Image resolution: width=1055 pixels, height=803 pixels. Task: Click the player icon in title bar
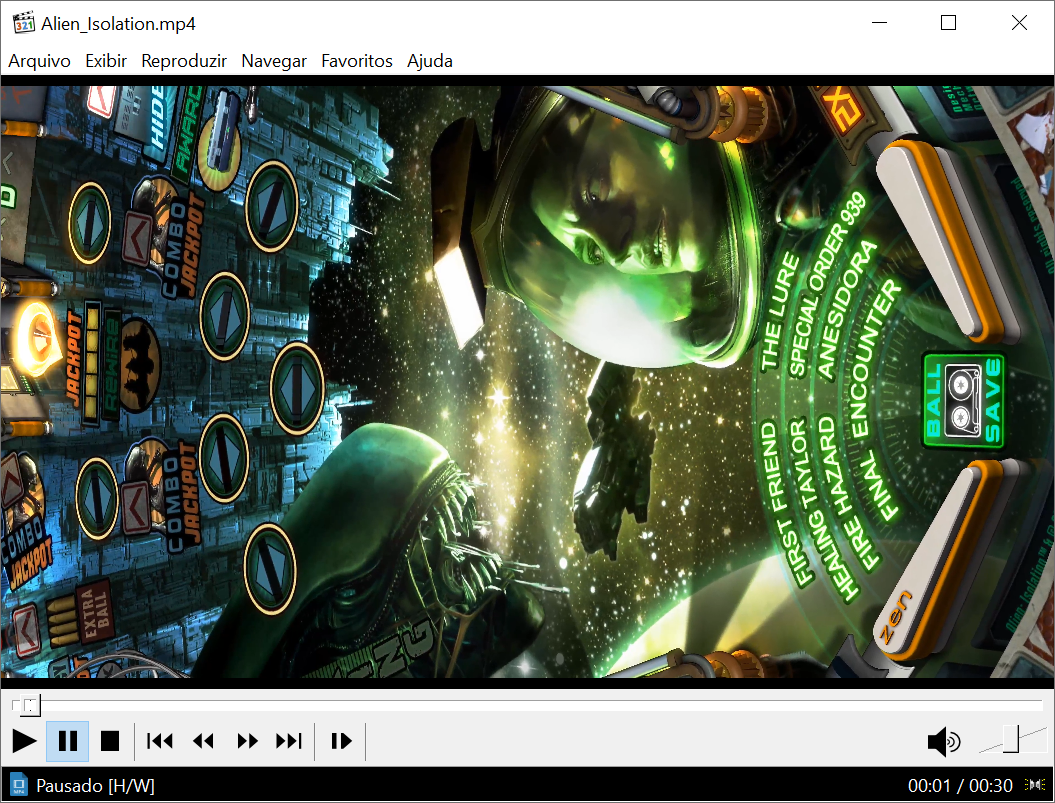point(24,23)
